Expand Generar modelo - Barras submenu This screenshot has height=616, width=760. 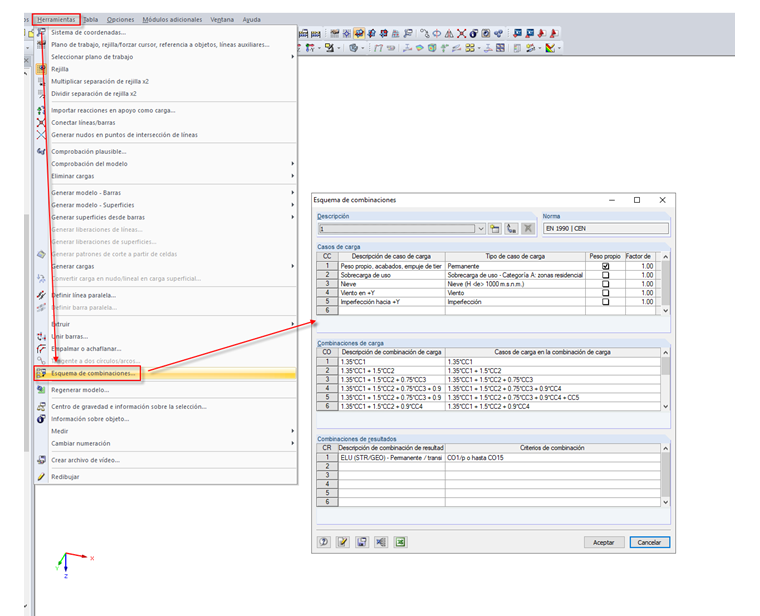coord(292,193)
